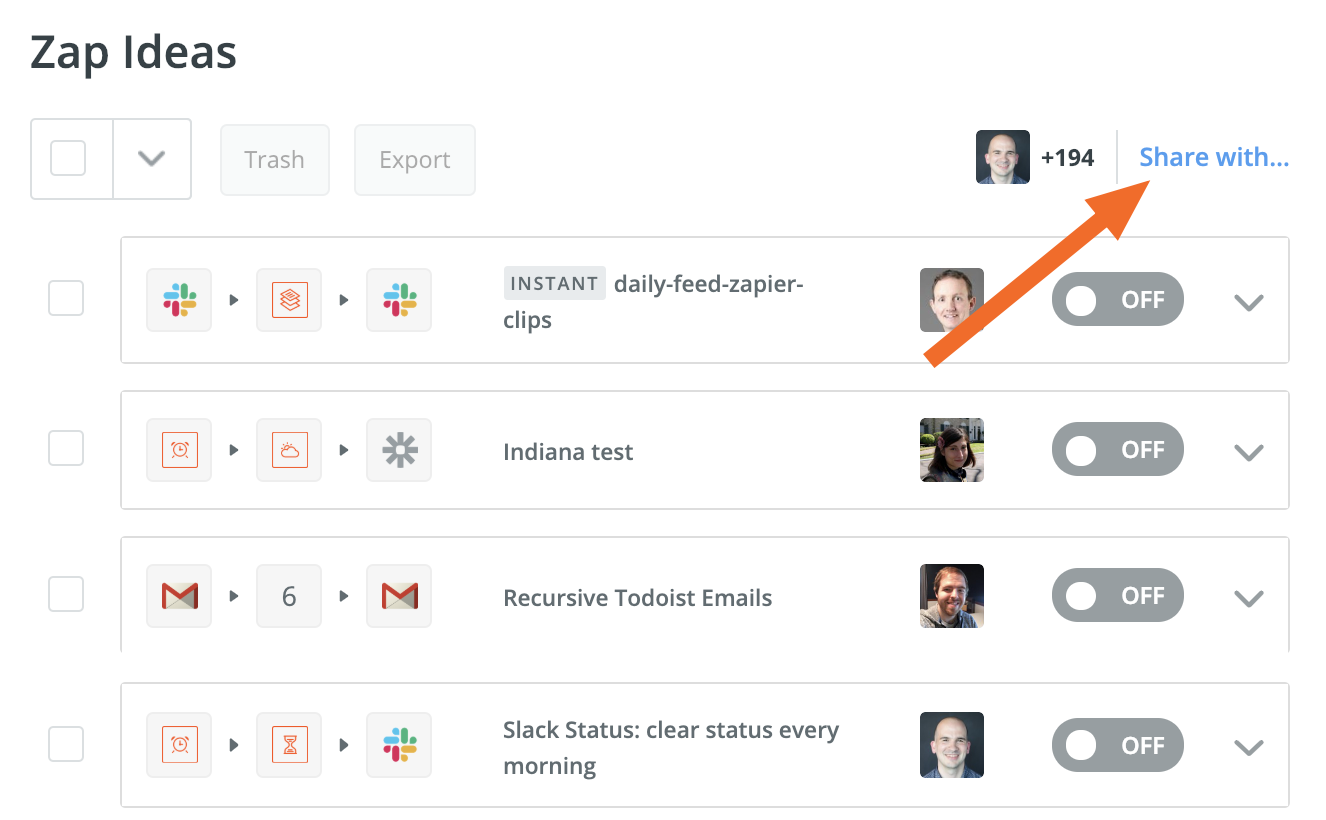
Task: Click the Trash button
Action: coord(274,160)
